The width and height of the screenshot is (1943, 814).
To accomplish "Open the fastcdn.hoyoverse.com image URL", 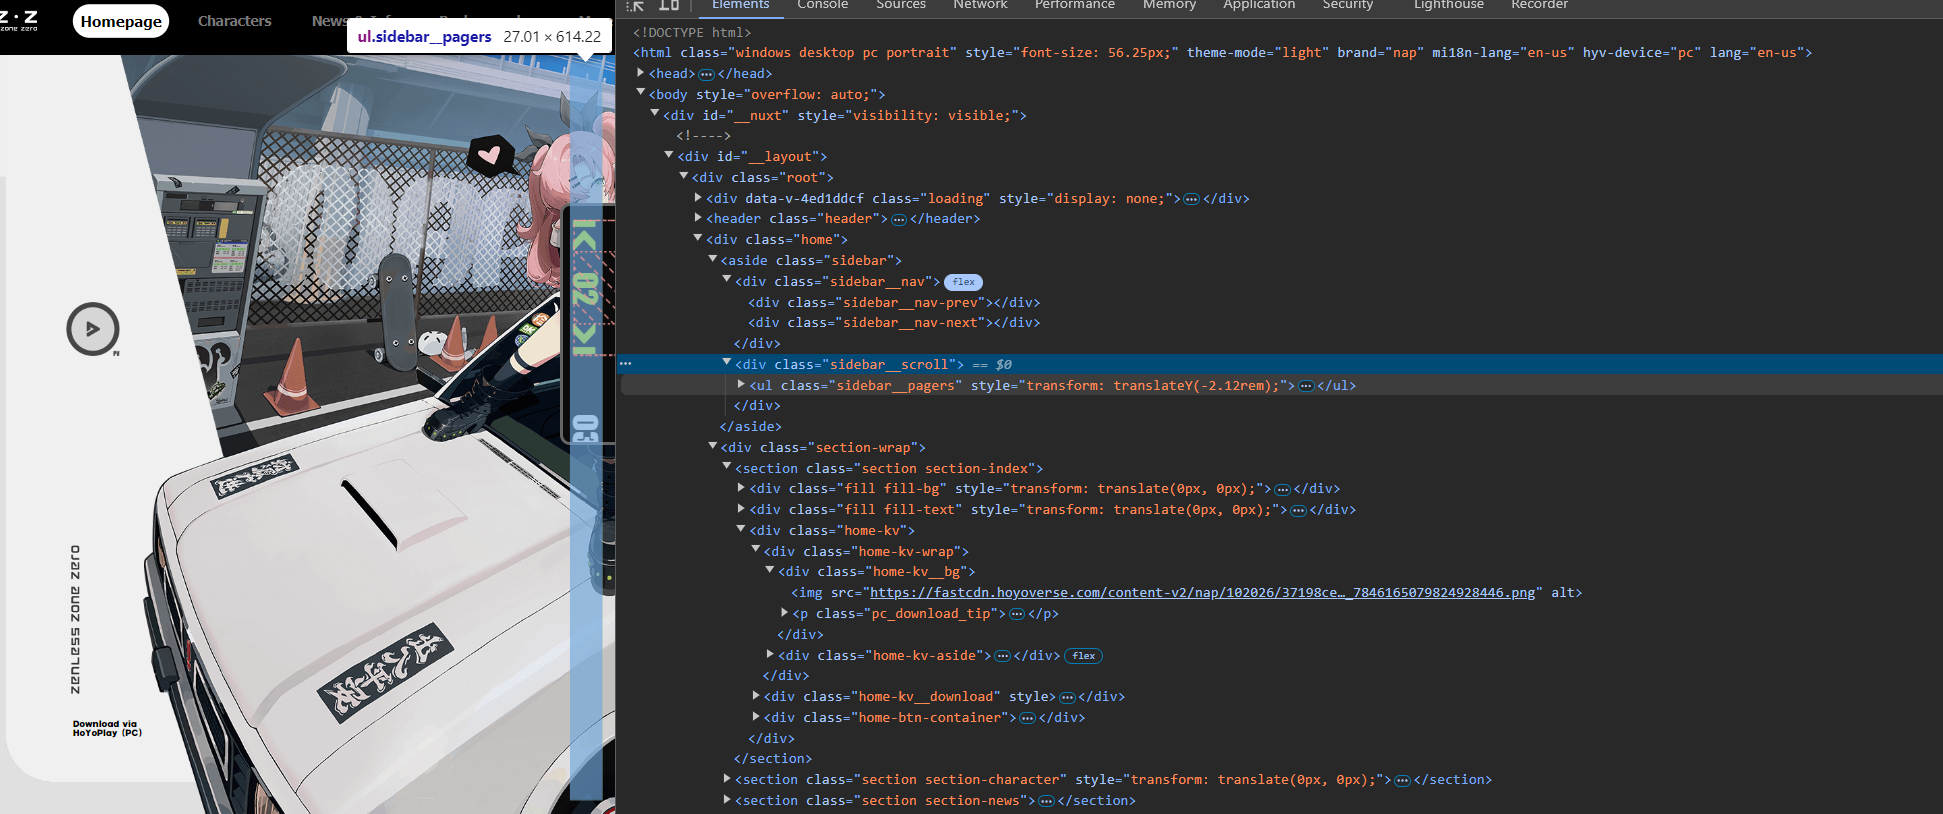I will (1201, 593).
